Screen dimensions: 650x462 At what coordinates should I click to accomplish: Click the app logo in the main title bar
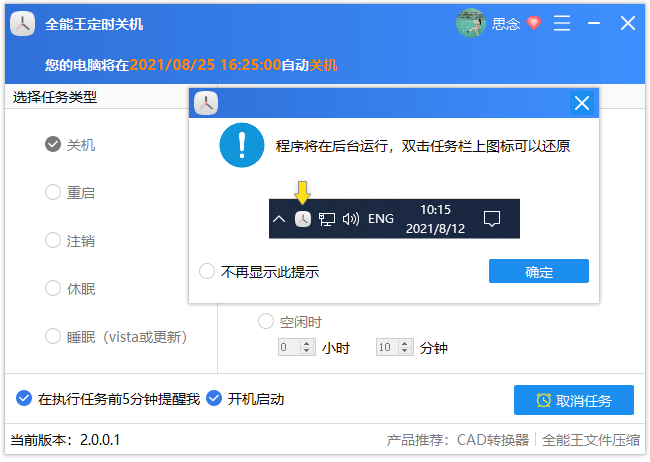pos(22,24)
